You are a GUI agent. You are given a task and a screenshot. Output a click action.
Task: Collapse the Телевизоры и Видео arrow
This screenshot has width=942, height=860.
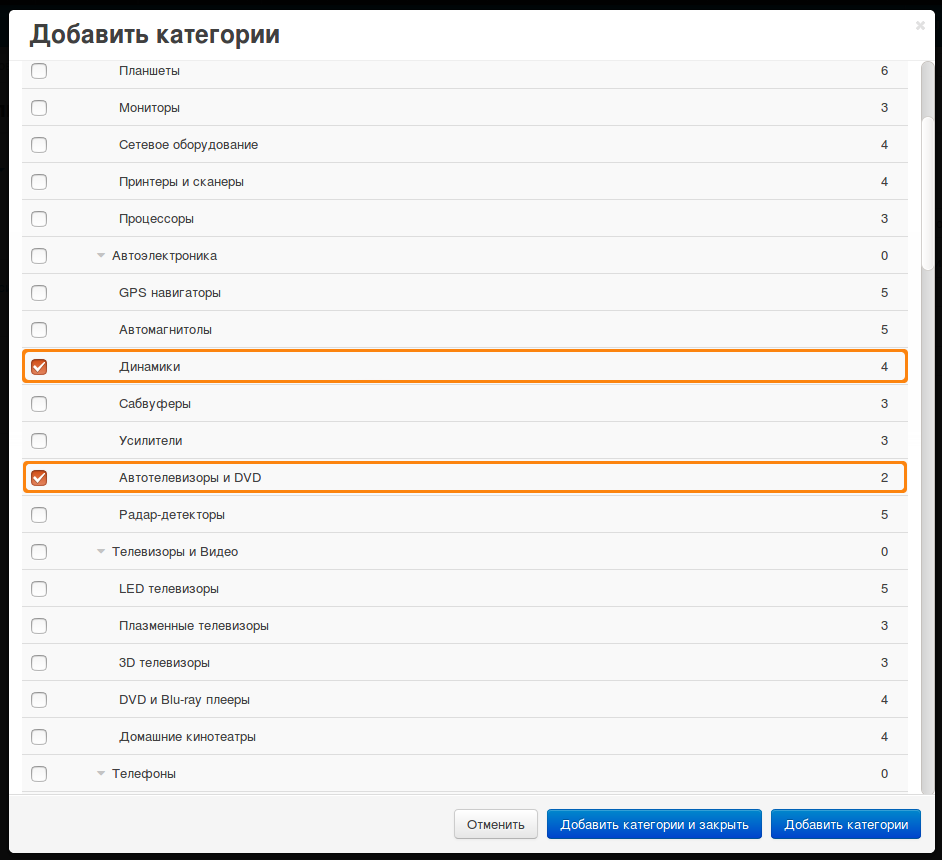(x=101, y=551)
